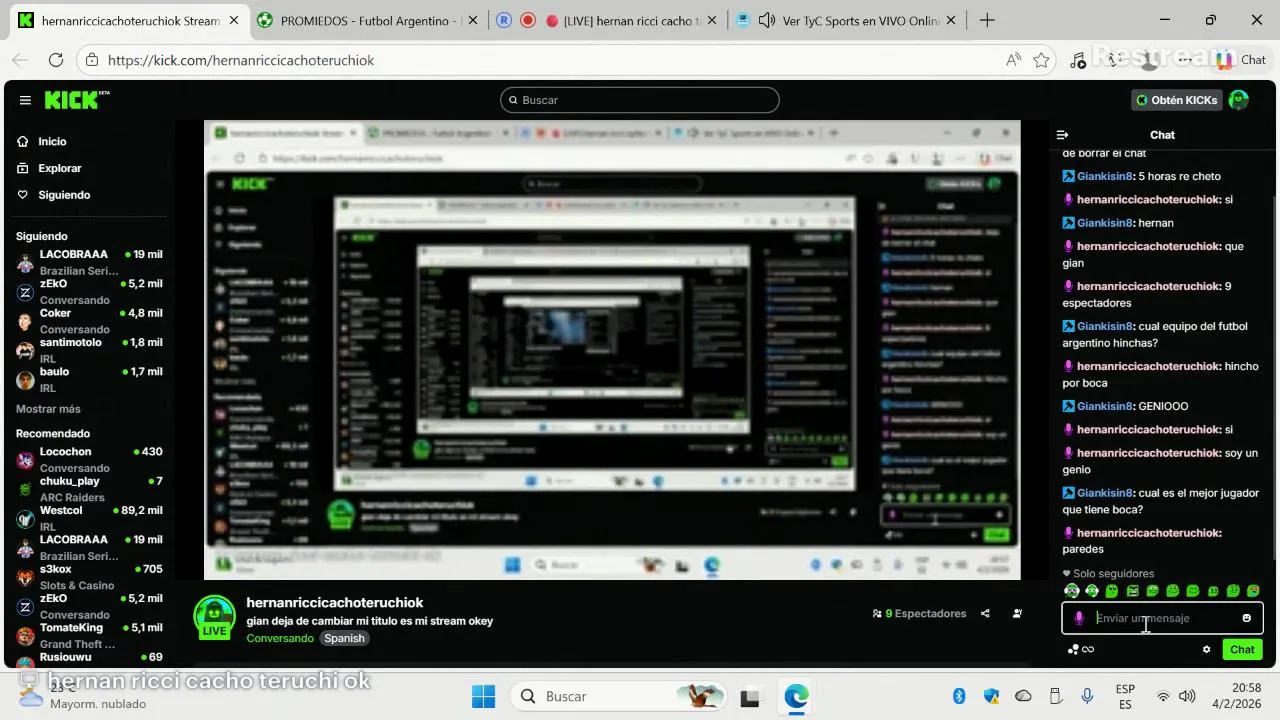Click the green Chat send button
1280x720 pixels.
coord(1242,649)
